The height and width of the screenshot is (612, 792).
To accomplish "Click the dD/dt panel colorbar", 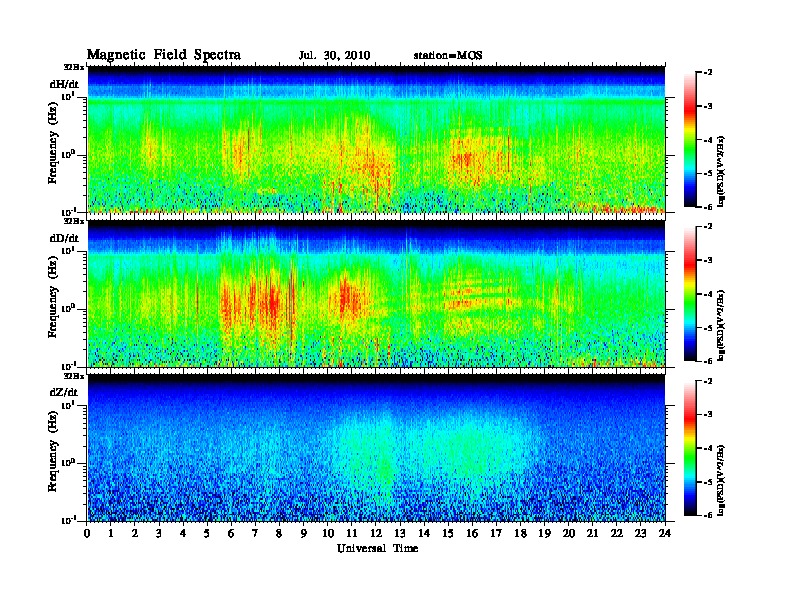I will tap(690, 294).
